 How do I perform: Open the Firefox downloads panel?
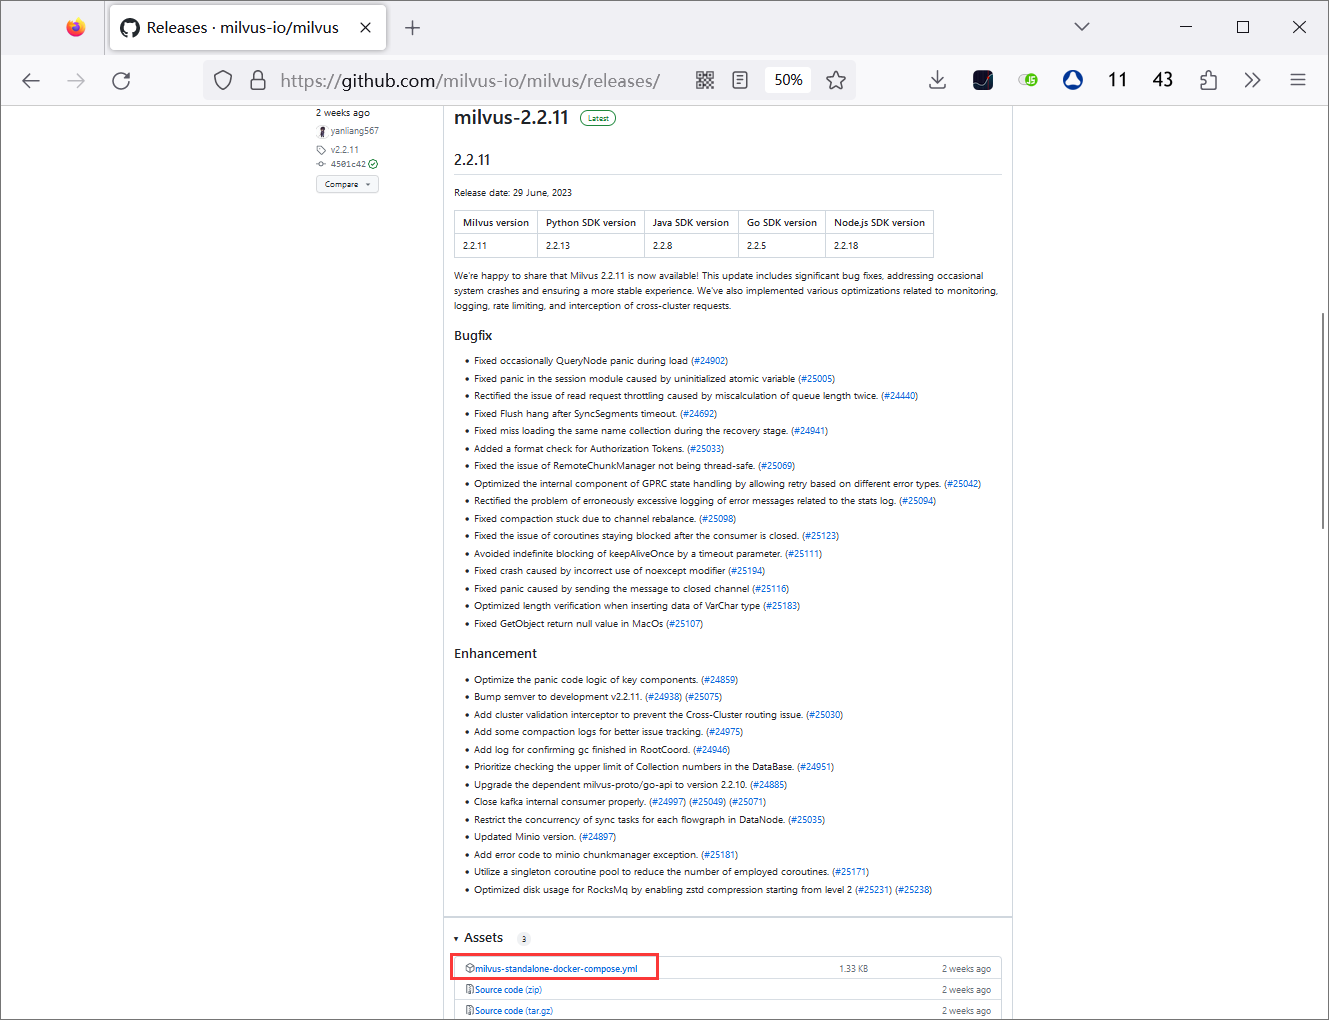[x=937, y=81]
